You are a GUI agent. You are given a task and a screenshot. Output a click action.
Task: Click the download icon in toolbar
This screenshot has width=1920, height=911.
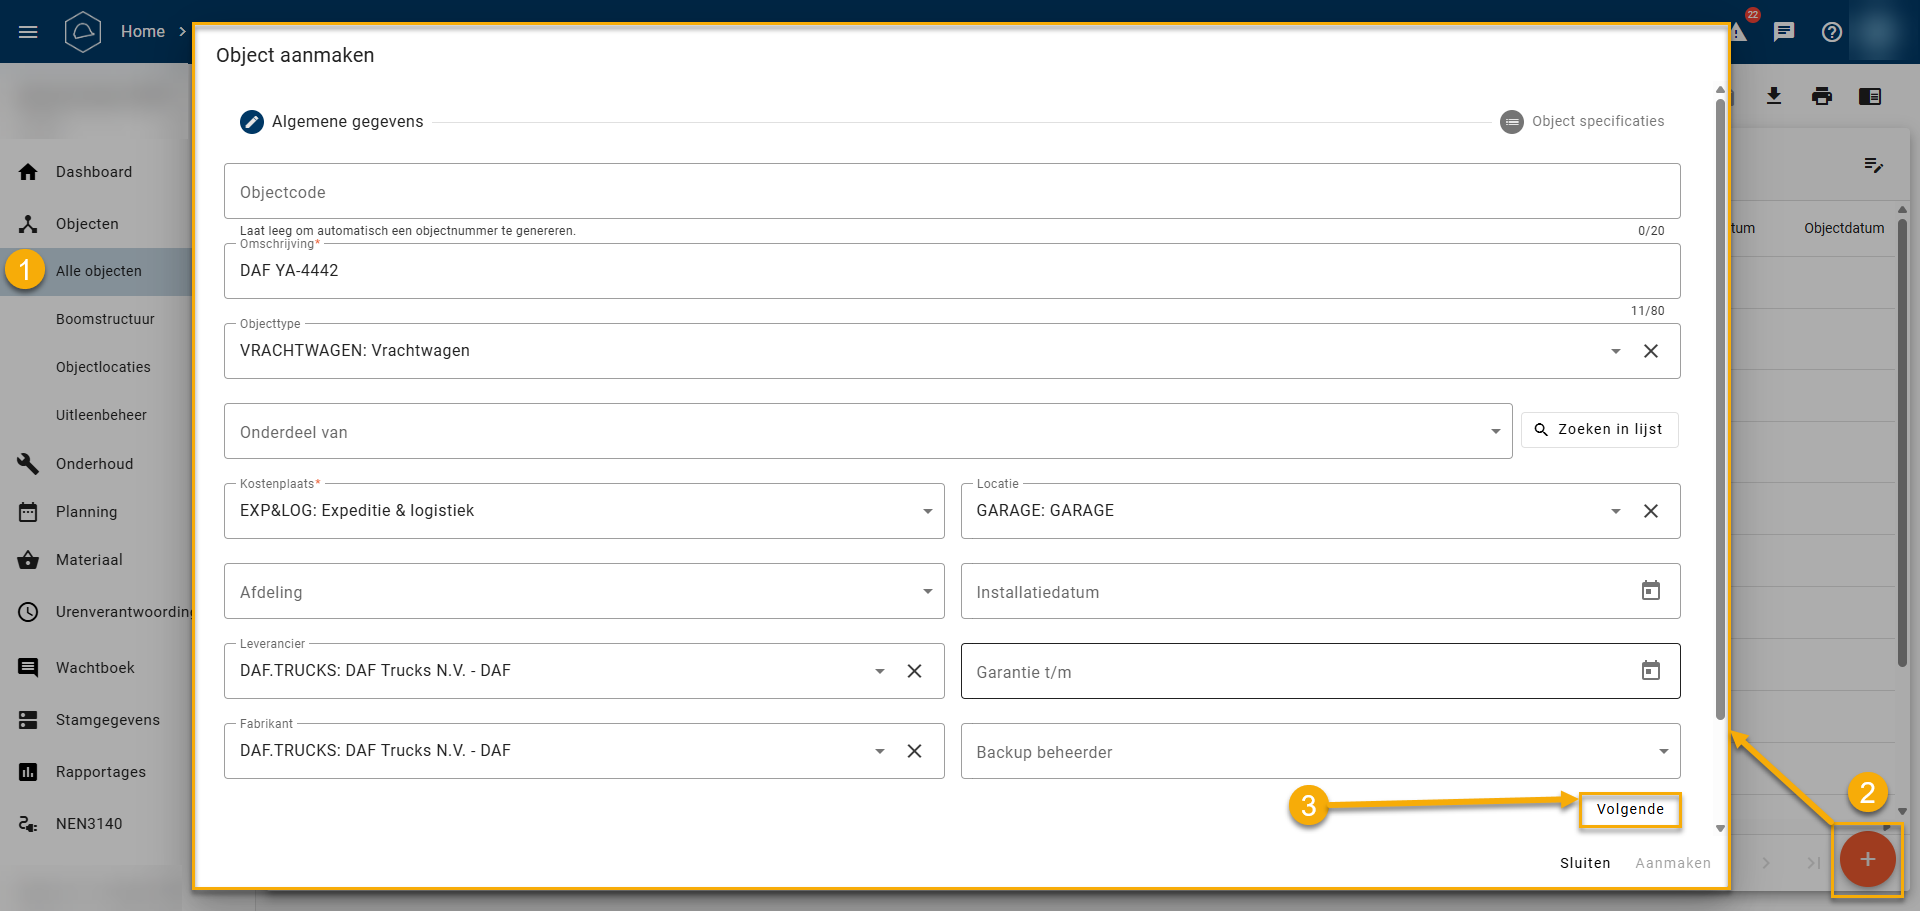click(1773, 96)
